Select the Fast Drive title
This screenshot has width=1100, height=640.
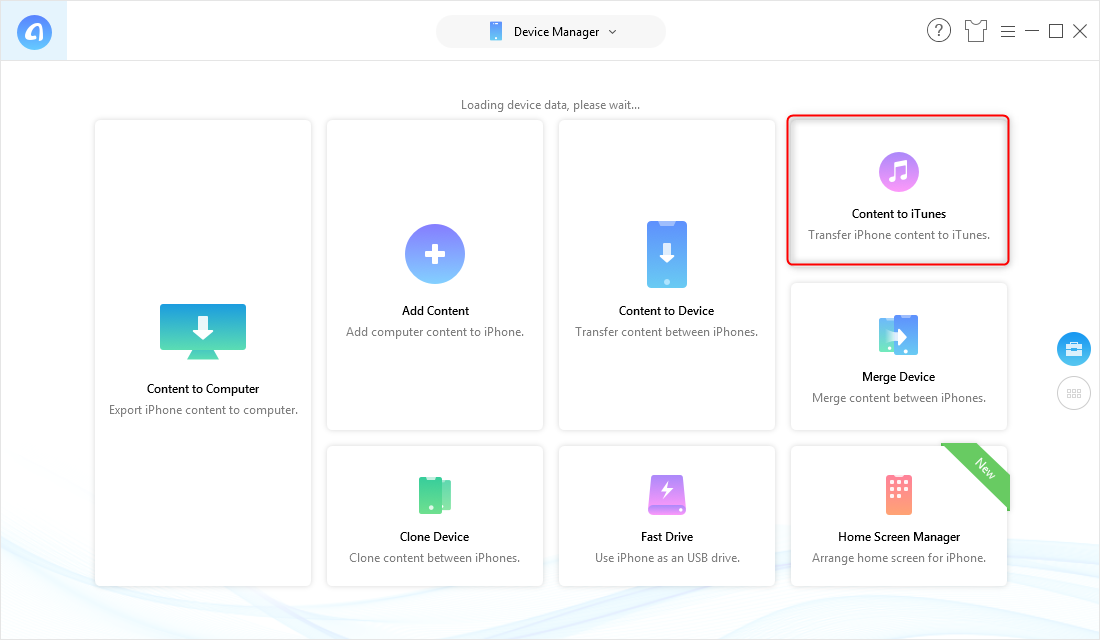coord(666,537)
